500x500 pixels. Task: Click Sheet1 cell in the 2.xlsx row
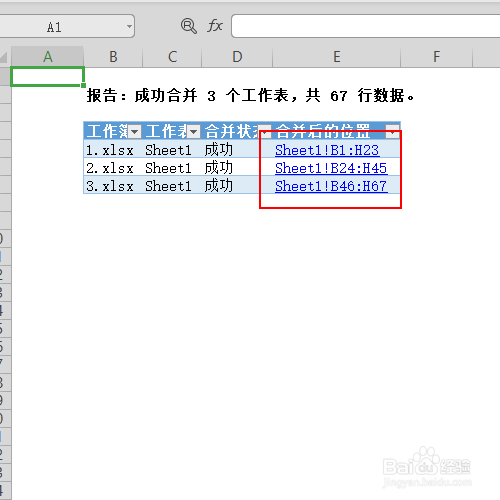[x=172, y=168]
